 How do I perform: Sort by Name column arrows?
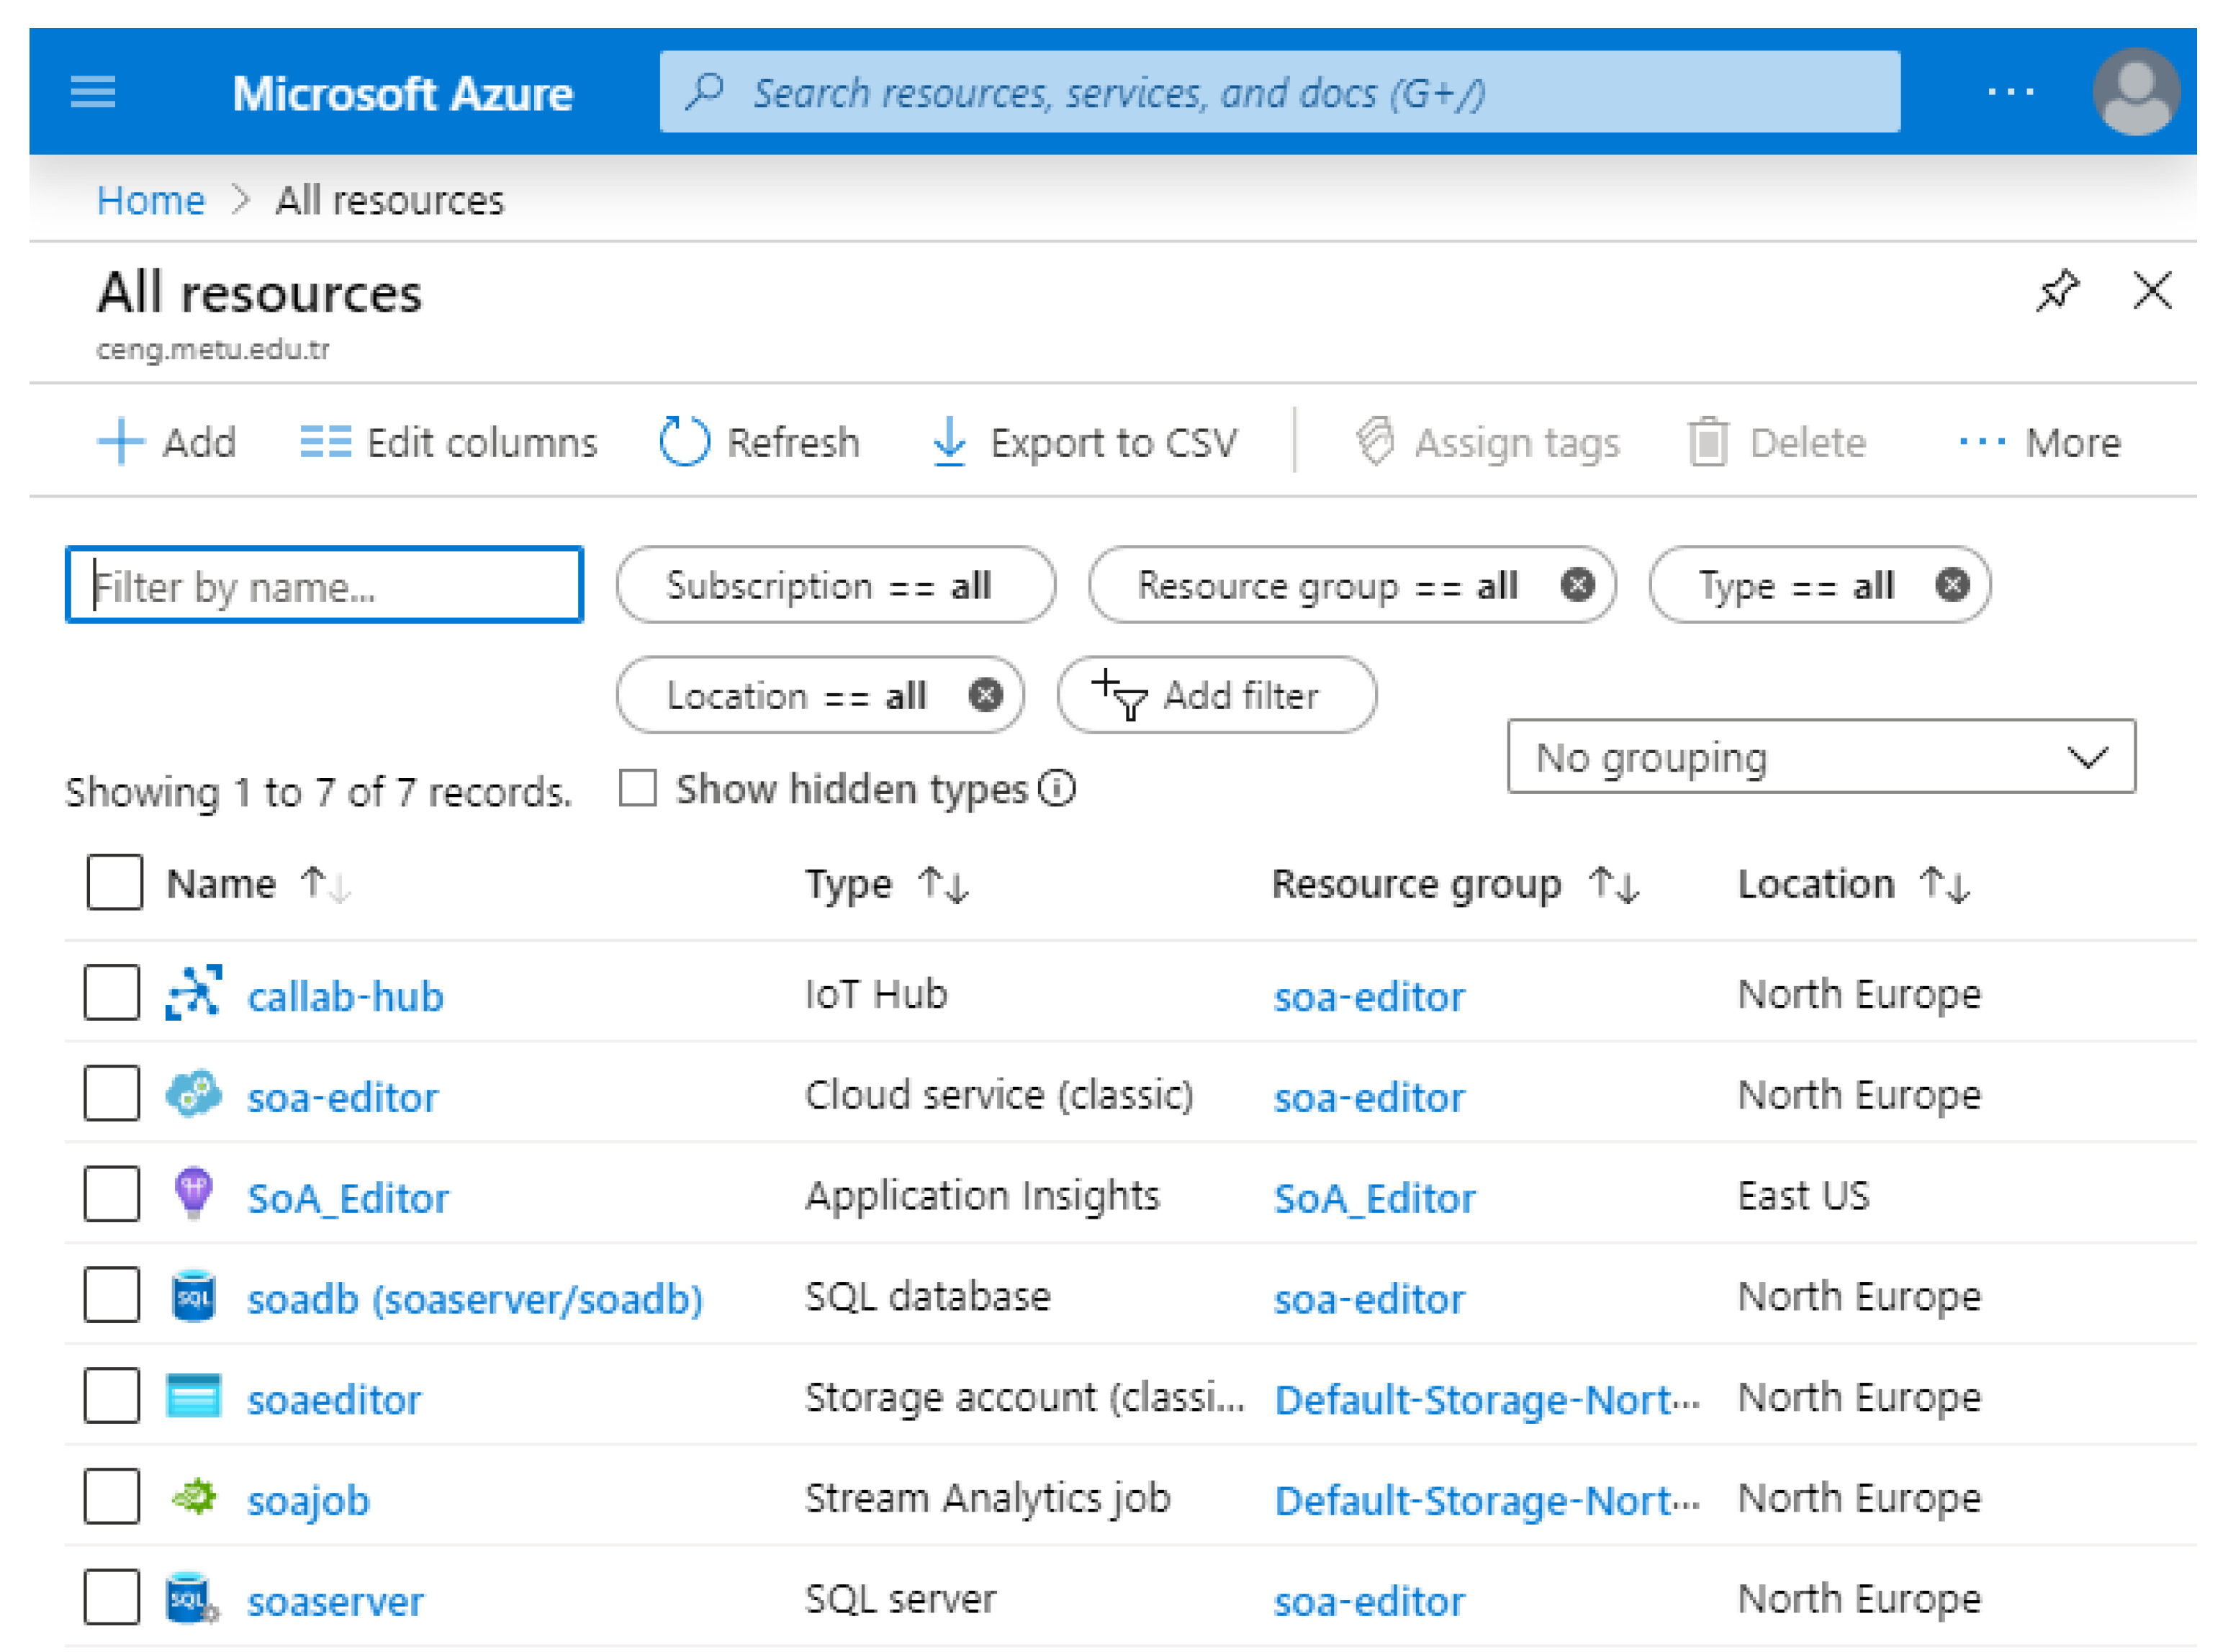[x=326, y=884]
